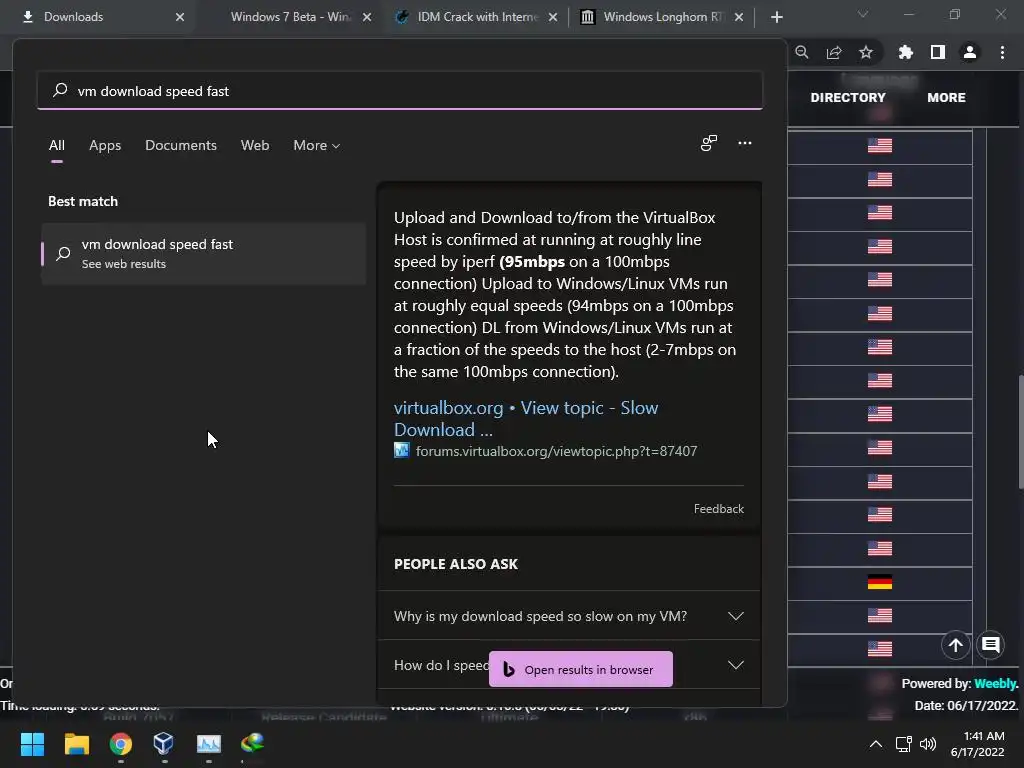Select best match vm download speed fast

coord(203,253)
